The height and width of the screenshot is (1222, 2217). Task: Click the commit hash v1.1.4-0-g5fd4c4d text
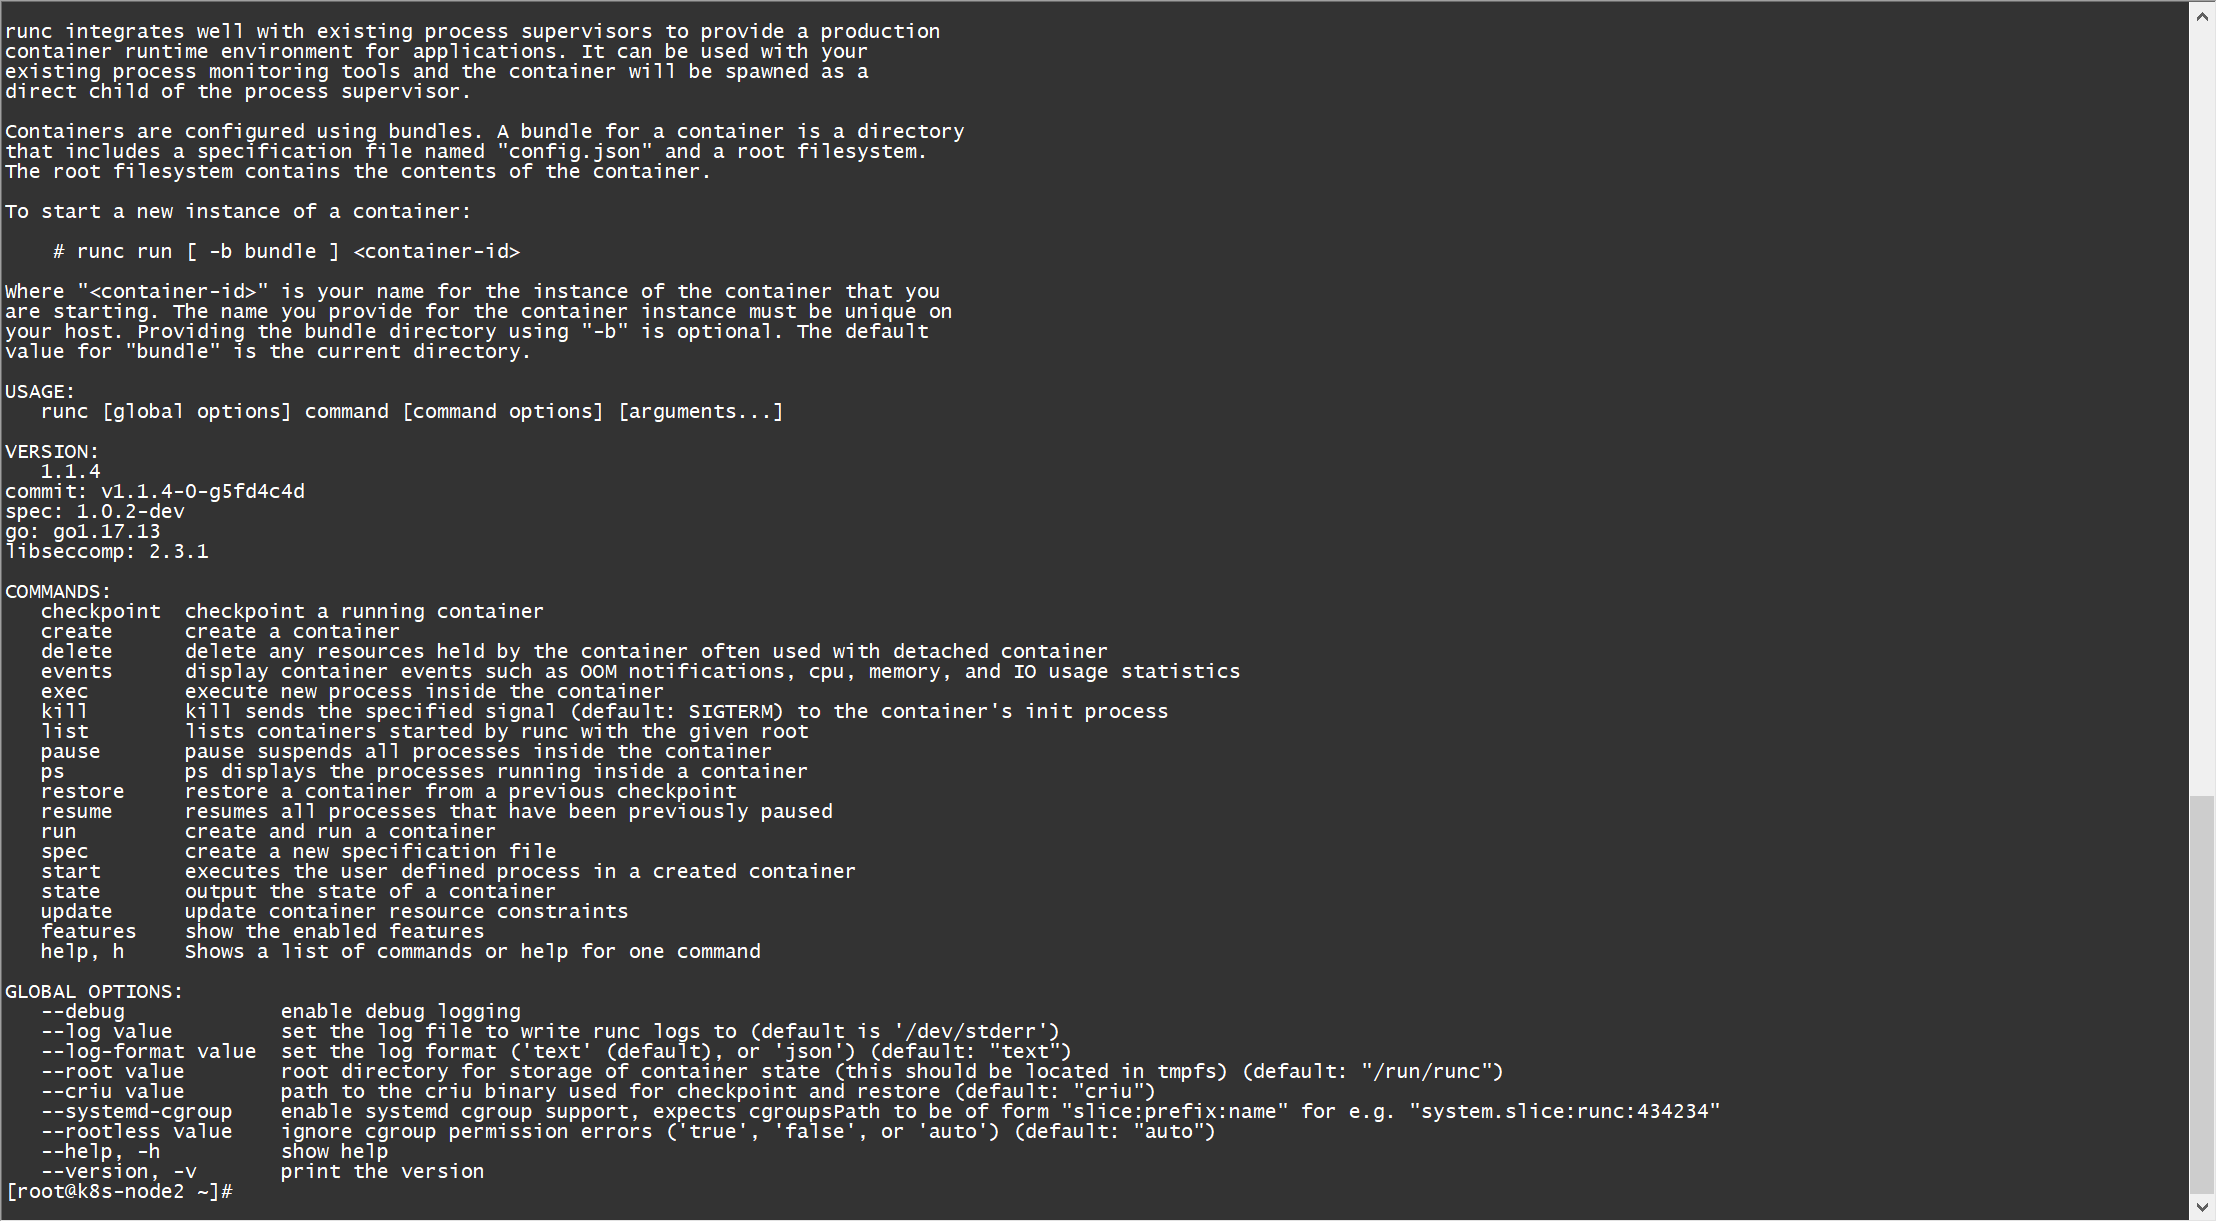(203, 491)
